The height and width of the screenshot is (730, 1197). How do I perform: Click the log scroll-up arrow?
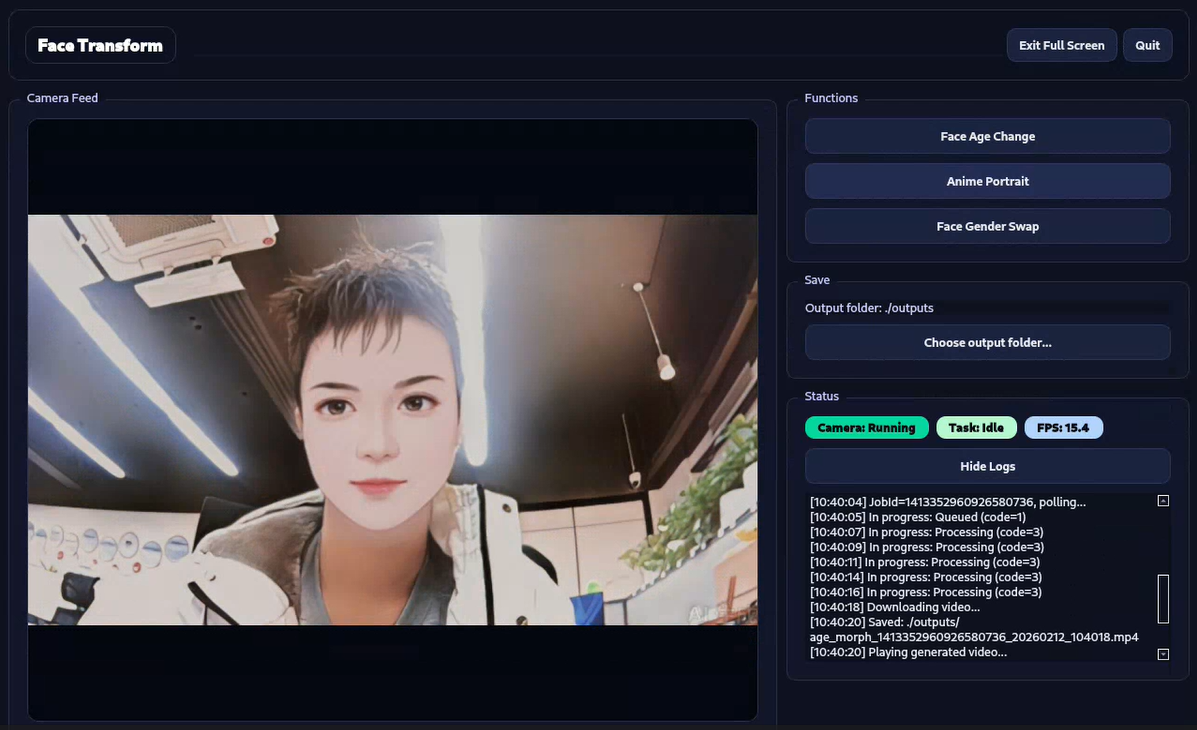(1163, 501)
